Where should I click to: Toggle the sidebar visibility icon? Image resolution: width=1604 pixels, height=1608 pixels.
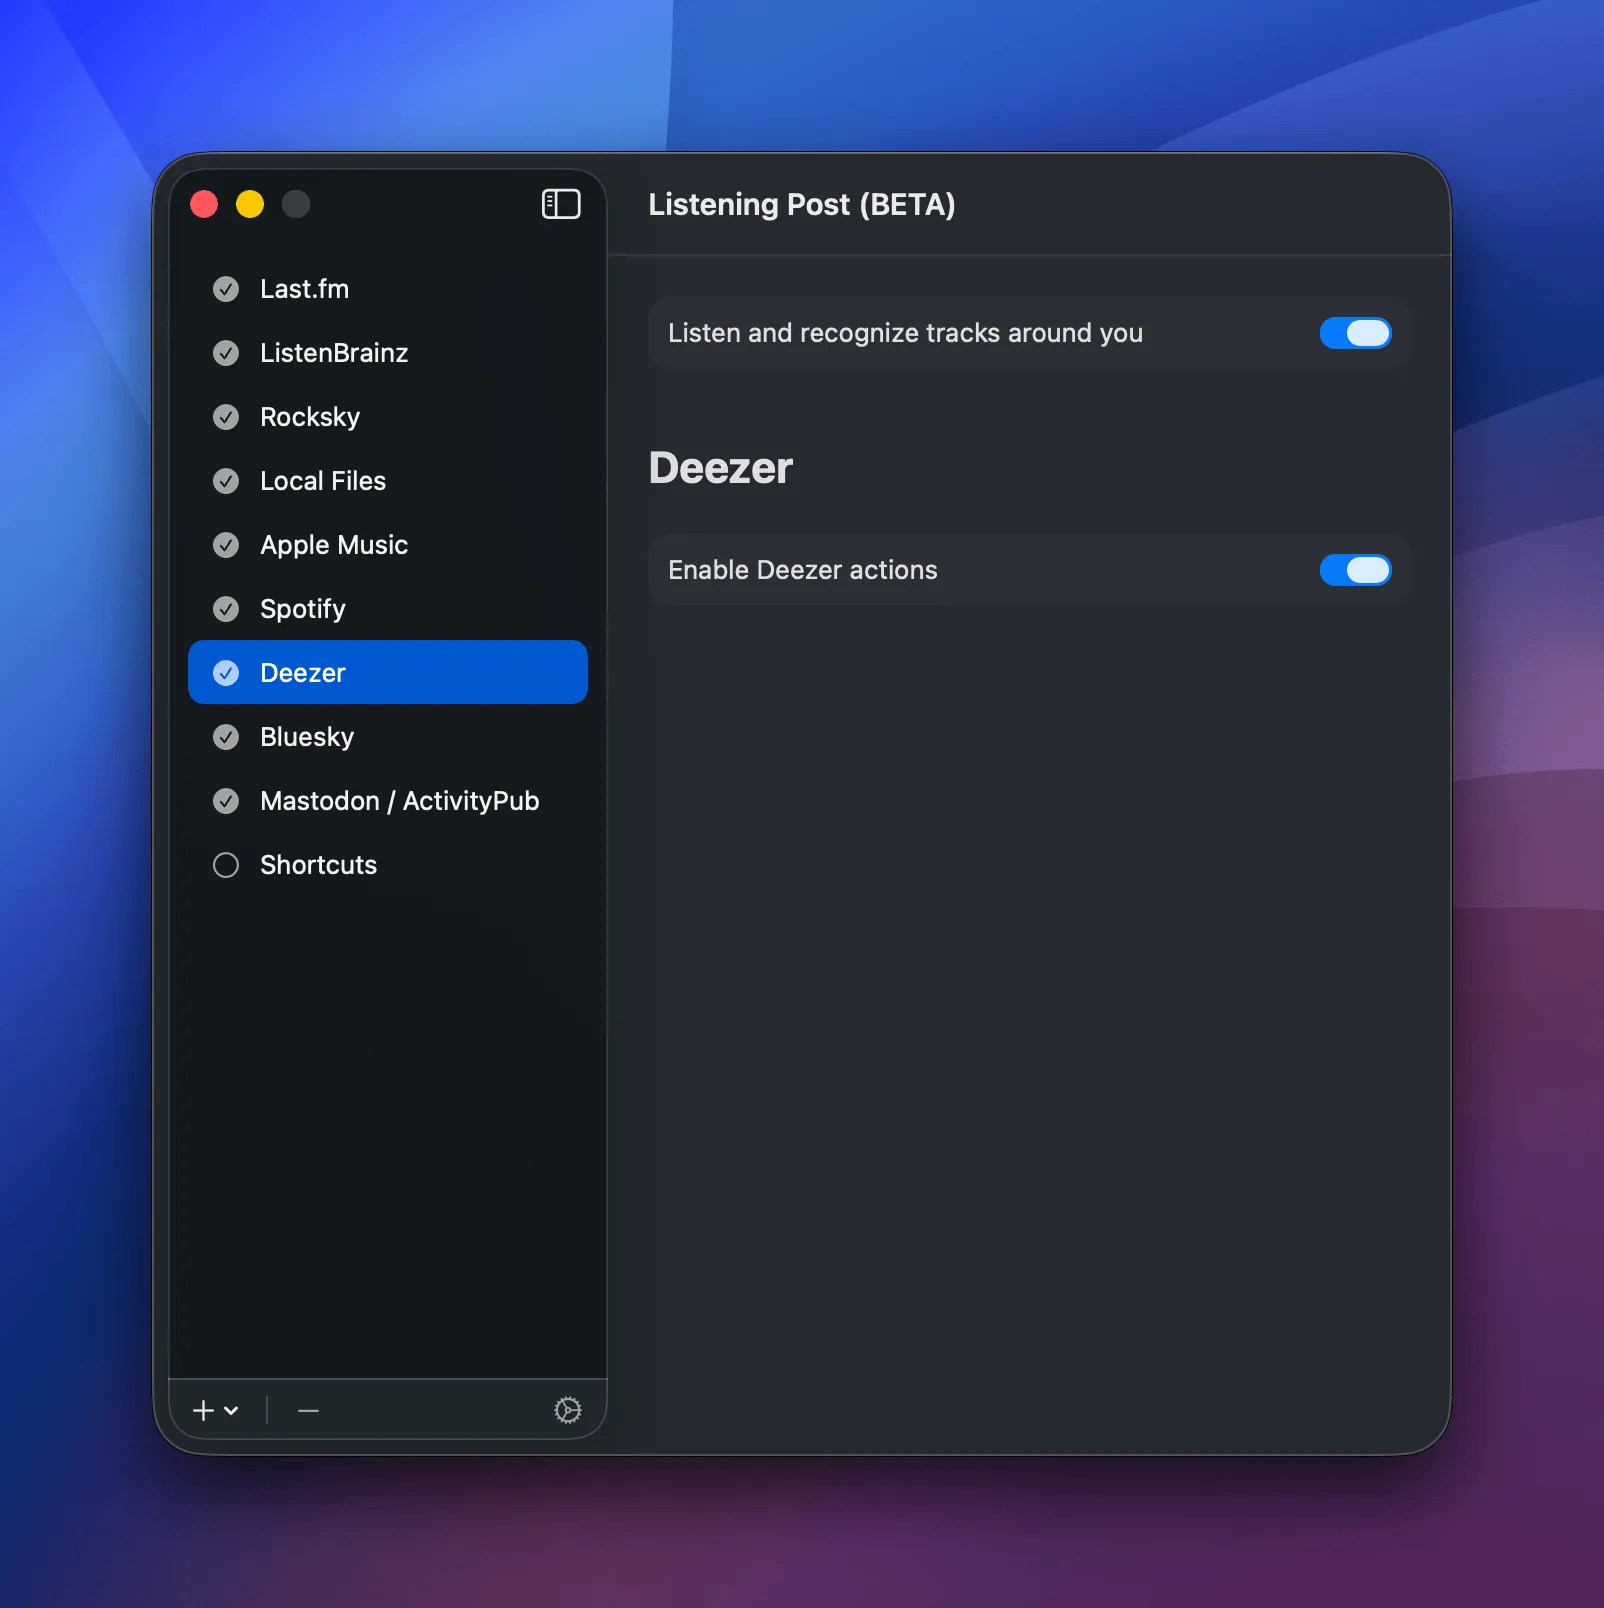561,204
